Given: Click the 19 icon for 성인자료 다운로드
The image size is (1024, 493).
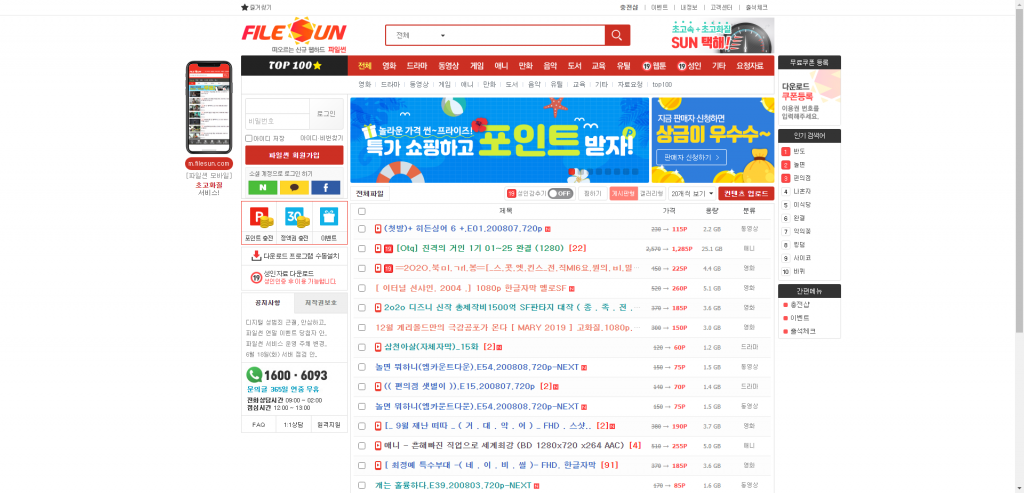Looking at the screenshot, I should coord(256,278).
